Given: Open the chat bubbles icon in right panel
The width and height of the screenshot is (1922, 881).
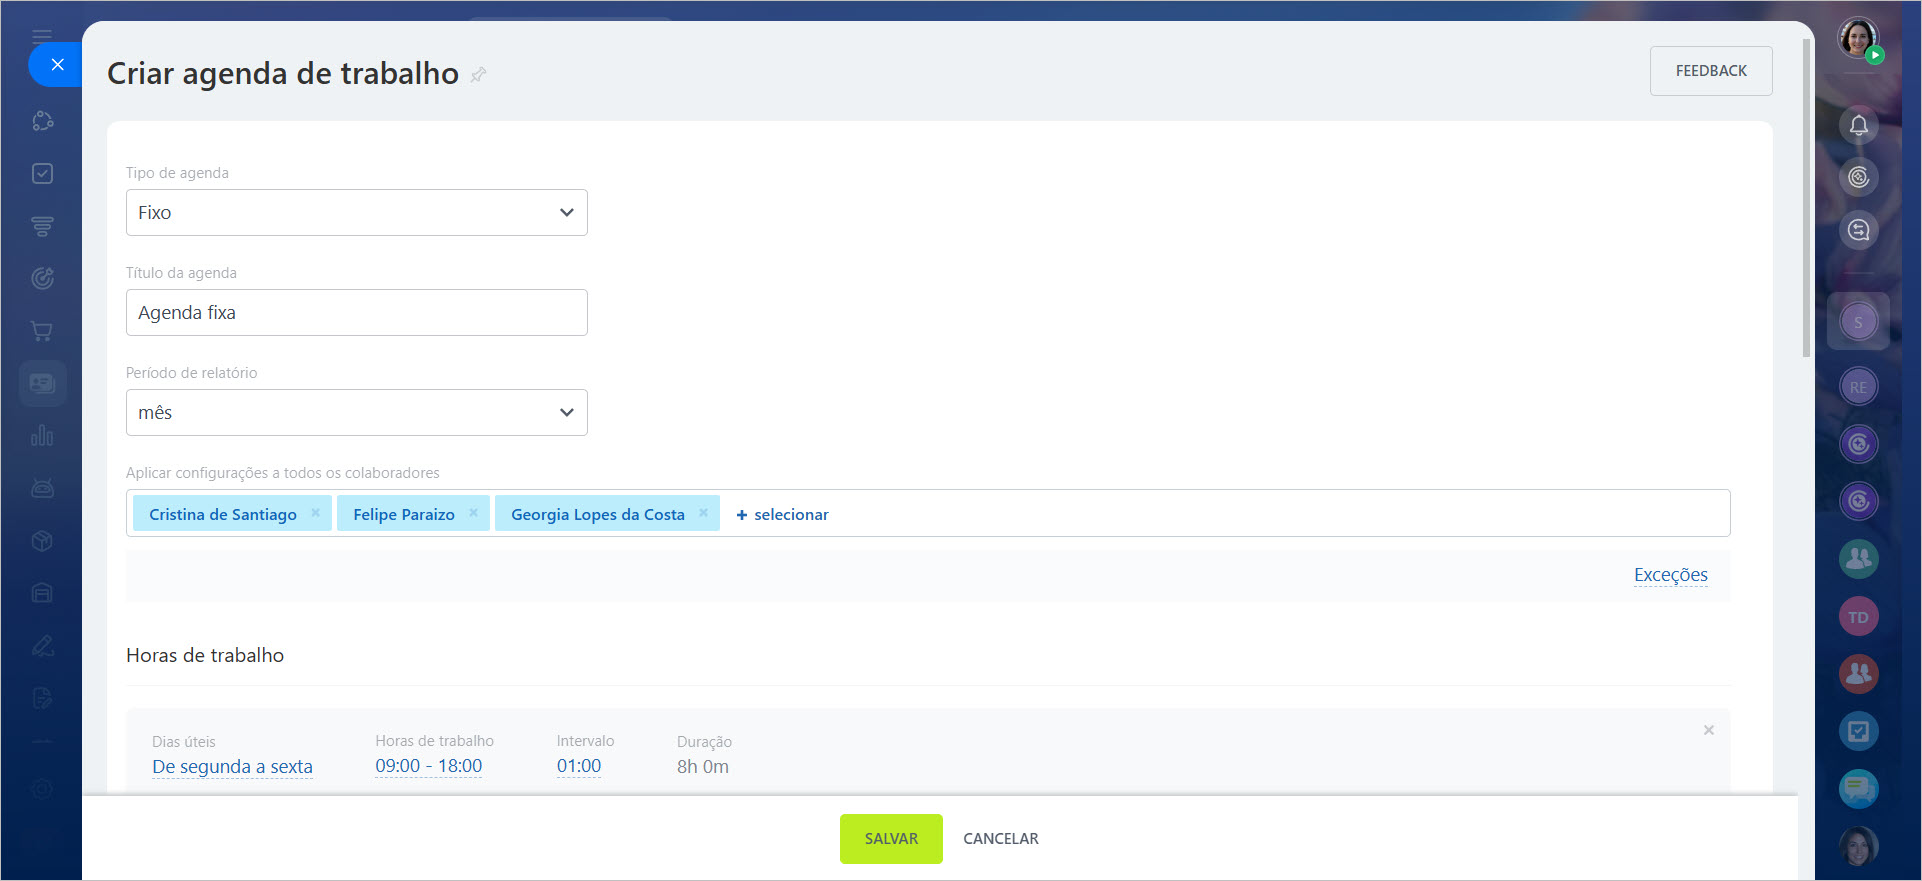Looking at the screenshot, I should (1858, 789).
